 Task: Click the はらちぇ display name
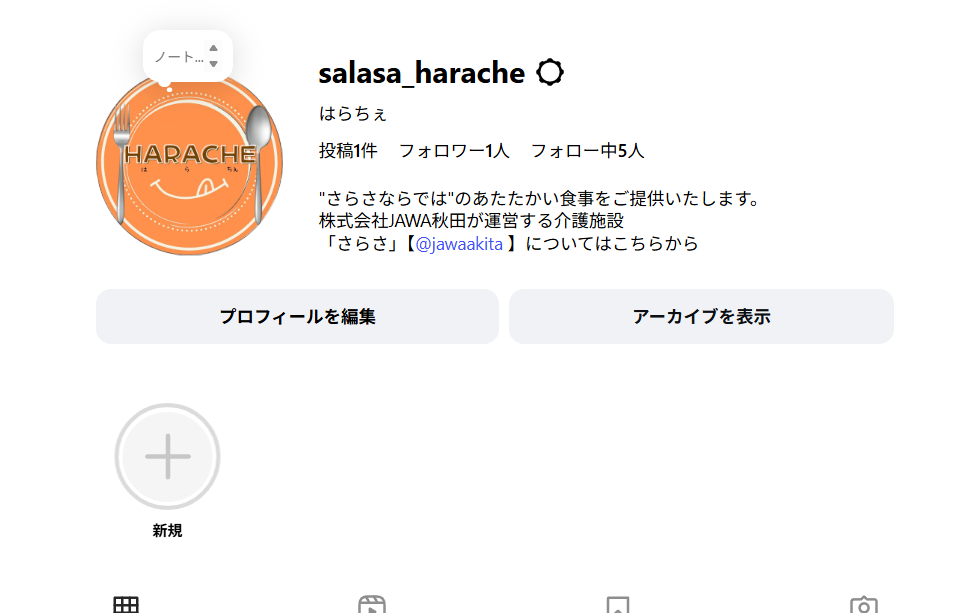click(x=353, y=113)
